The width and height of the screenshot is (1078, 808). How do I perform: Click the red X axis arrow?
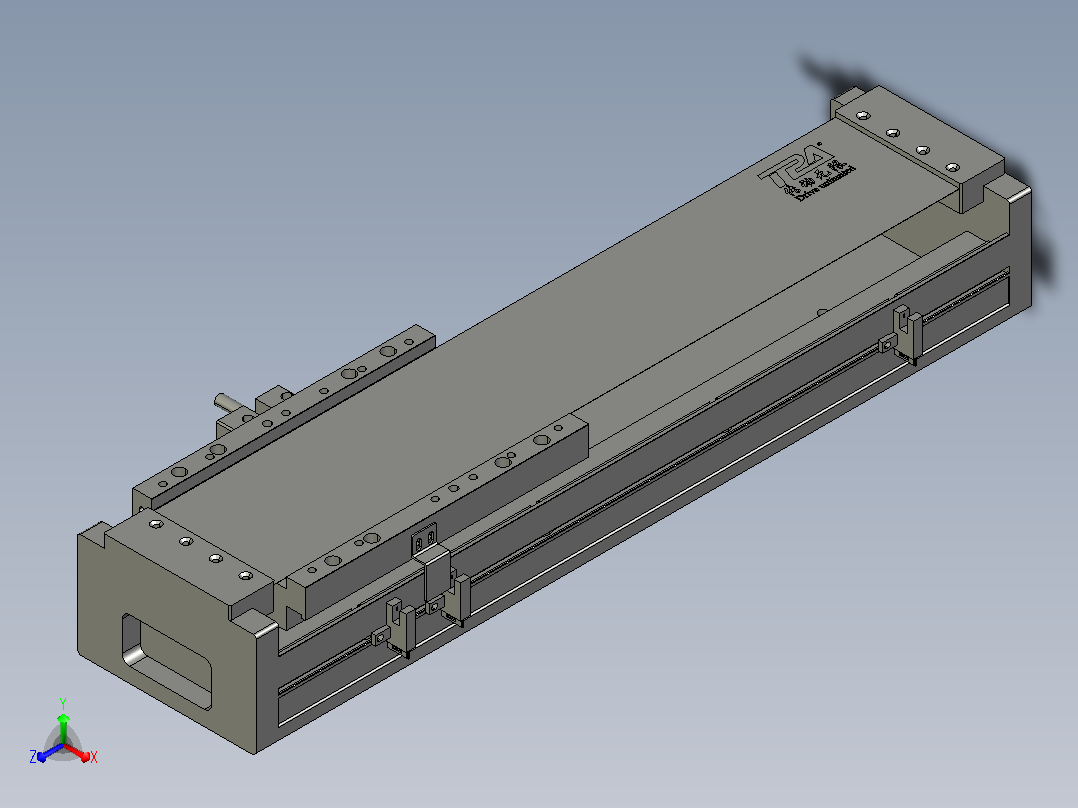coord(77,752)
